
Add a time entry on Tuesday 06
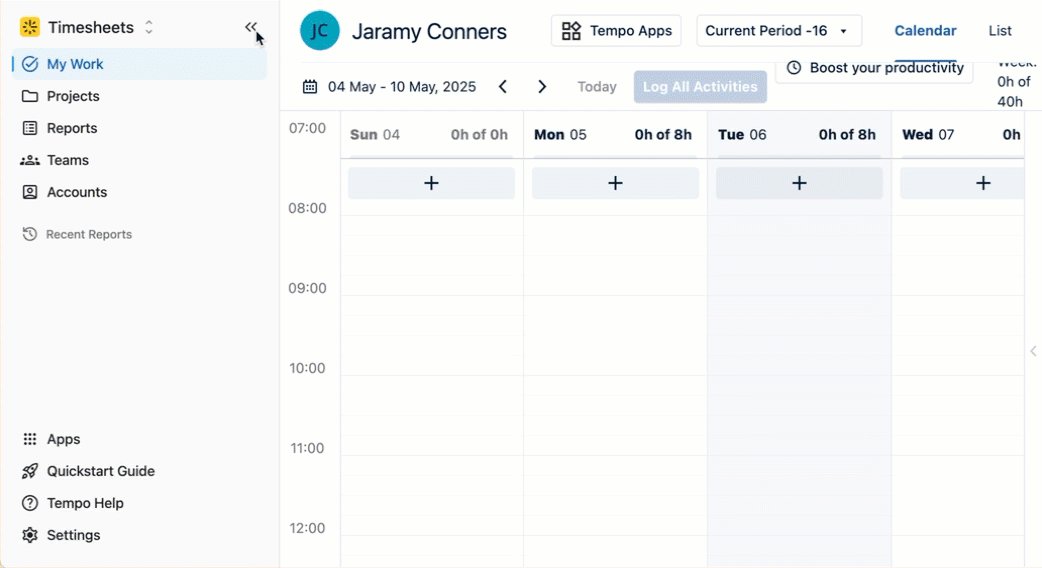tap(799, 183)
